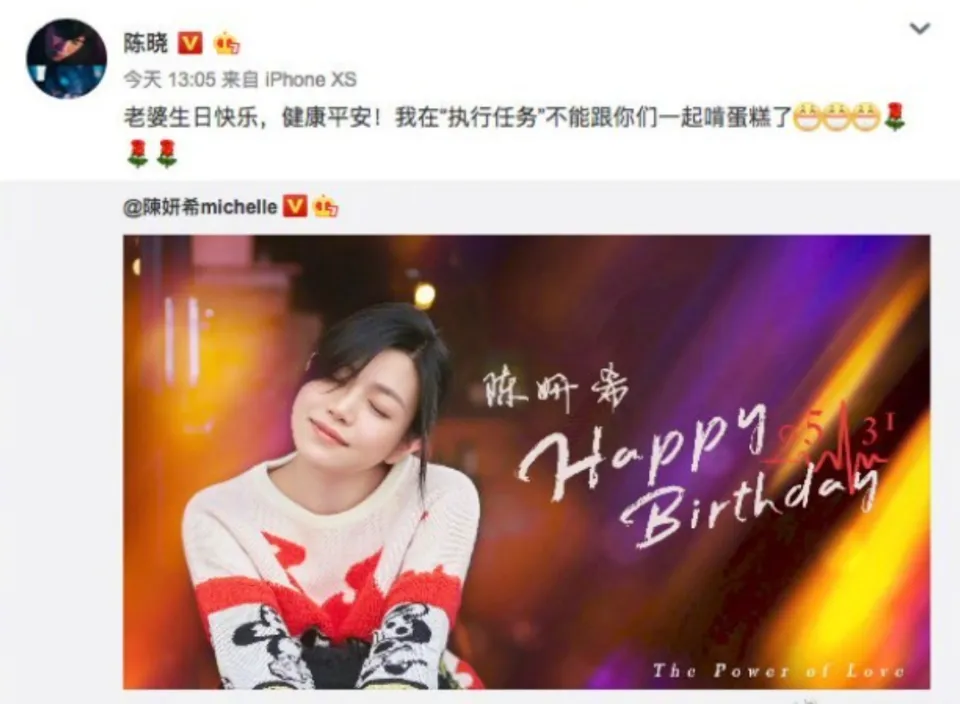This screenshot has width=960, height=704.
Task: Click the middle grinning emoji
Action: point(836,117)
